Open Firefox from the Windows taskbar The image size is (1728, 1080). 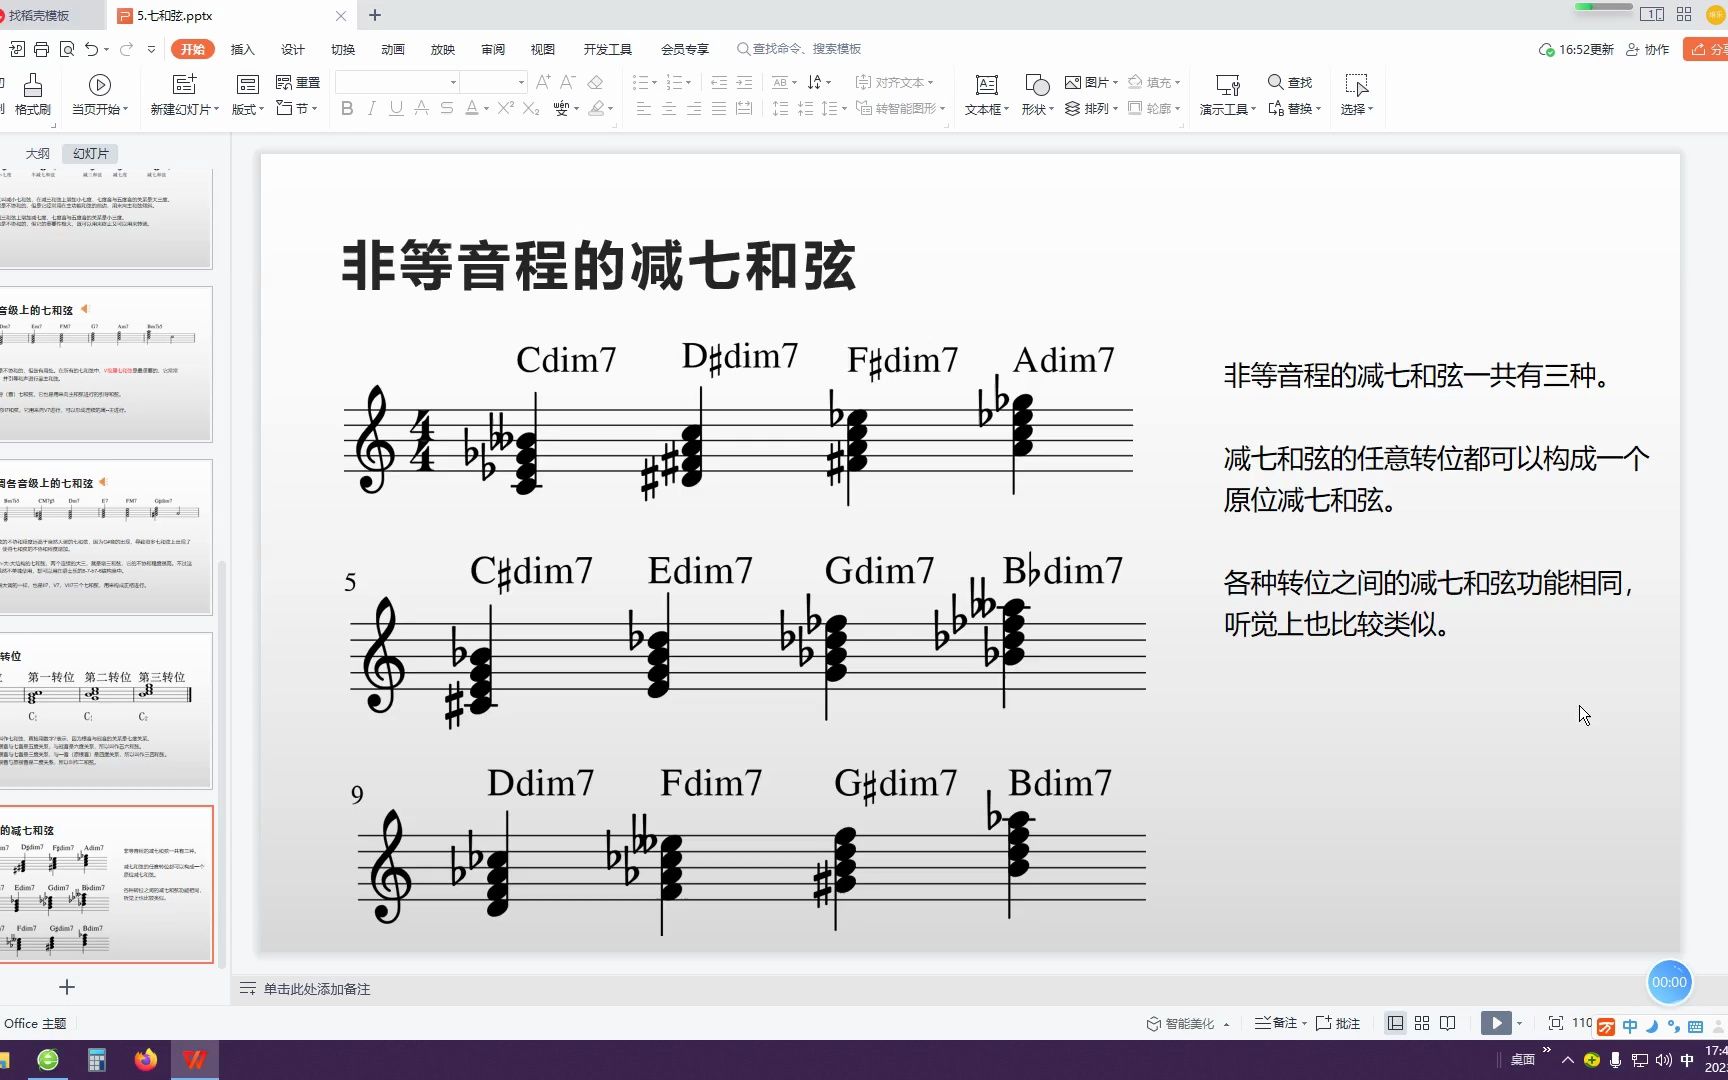(x=146, y=1060)
